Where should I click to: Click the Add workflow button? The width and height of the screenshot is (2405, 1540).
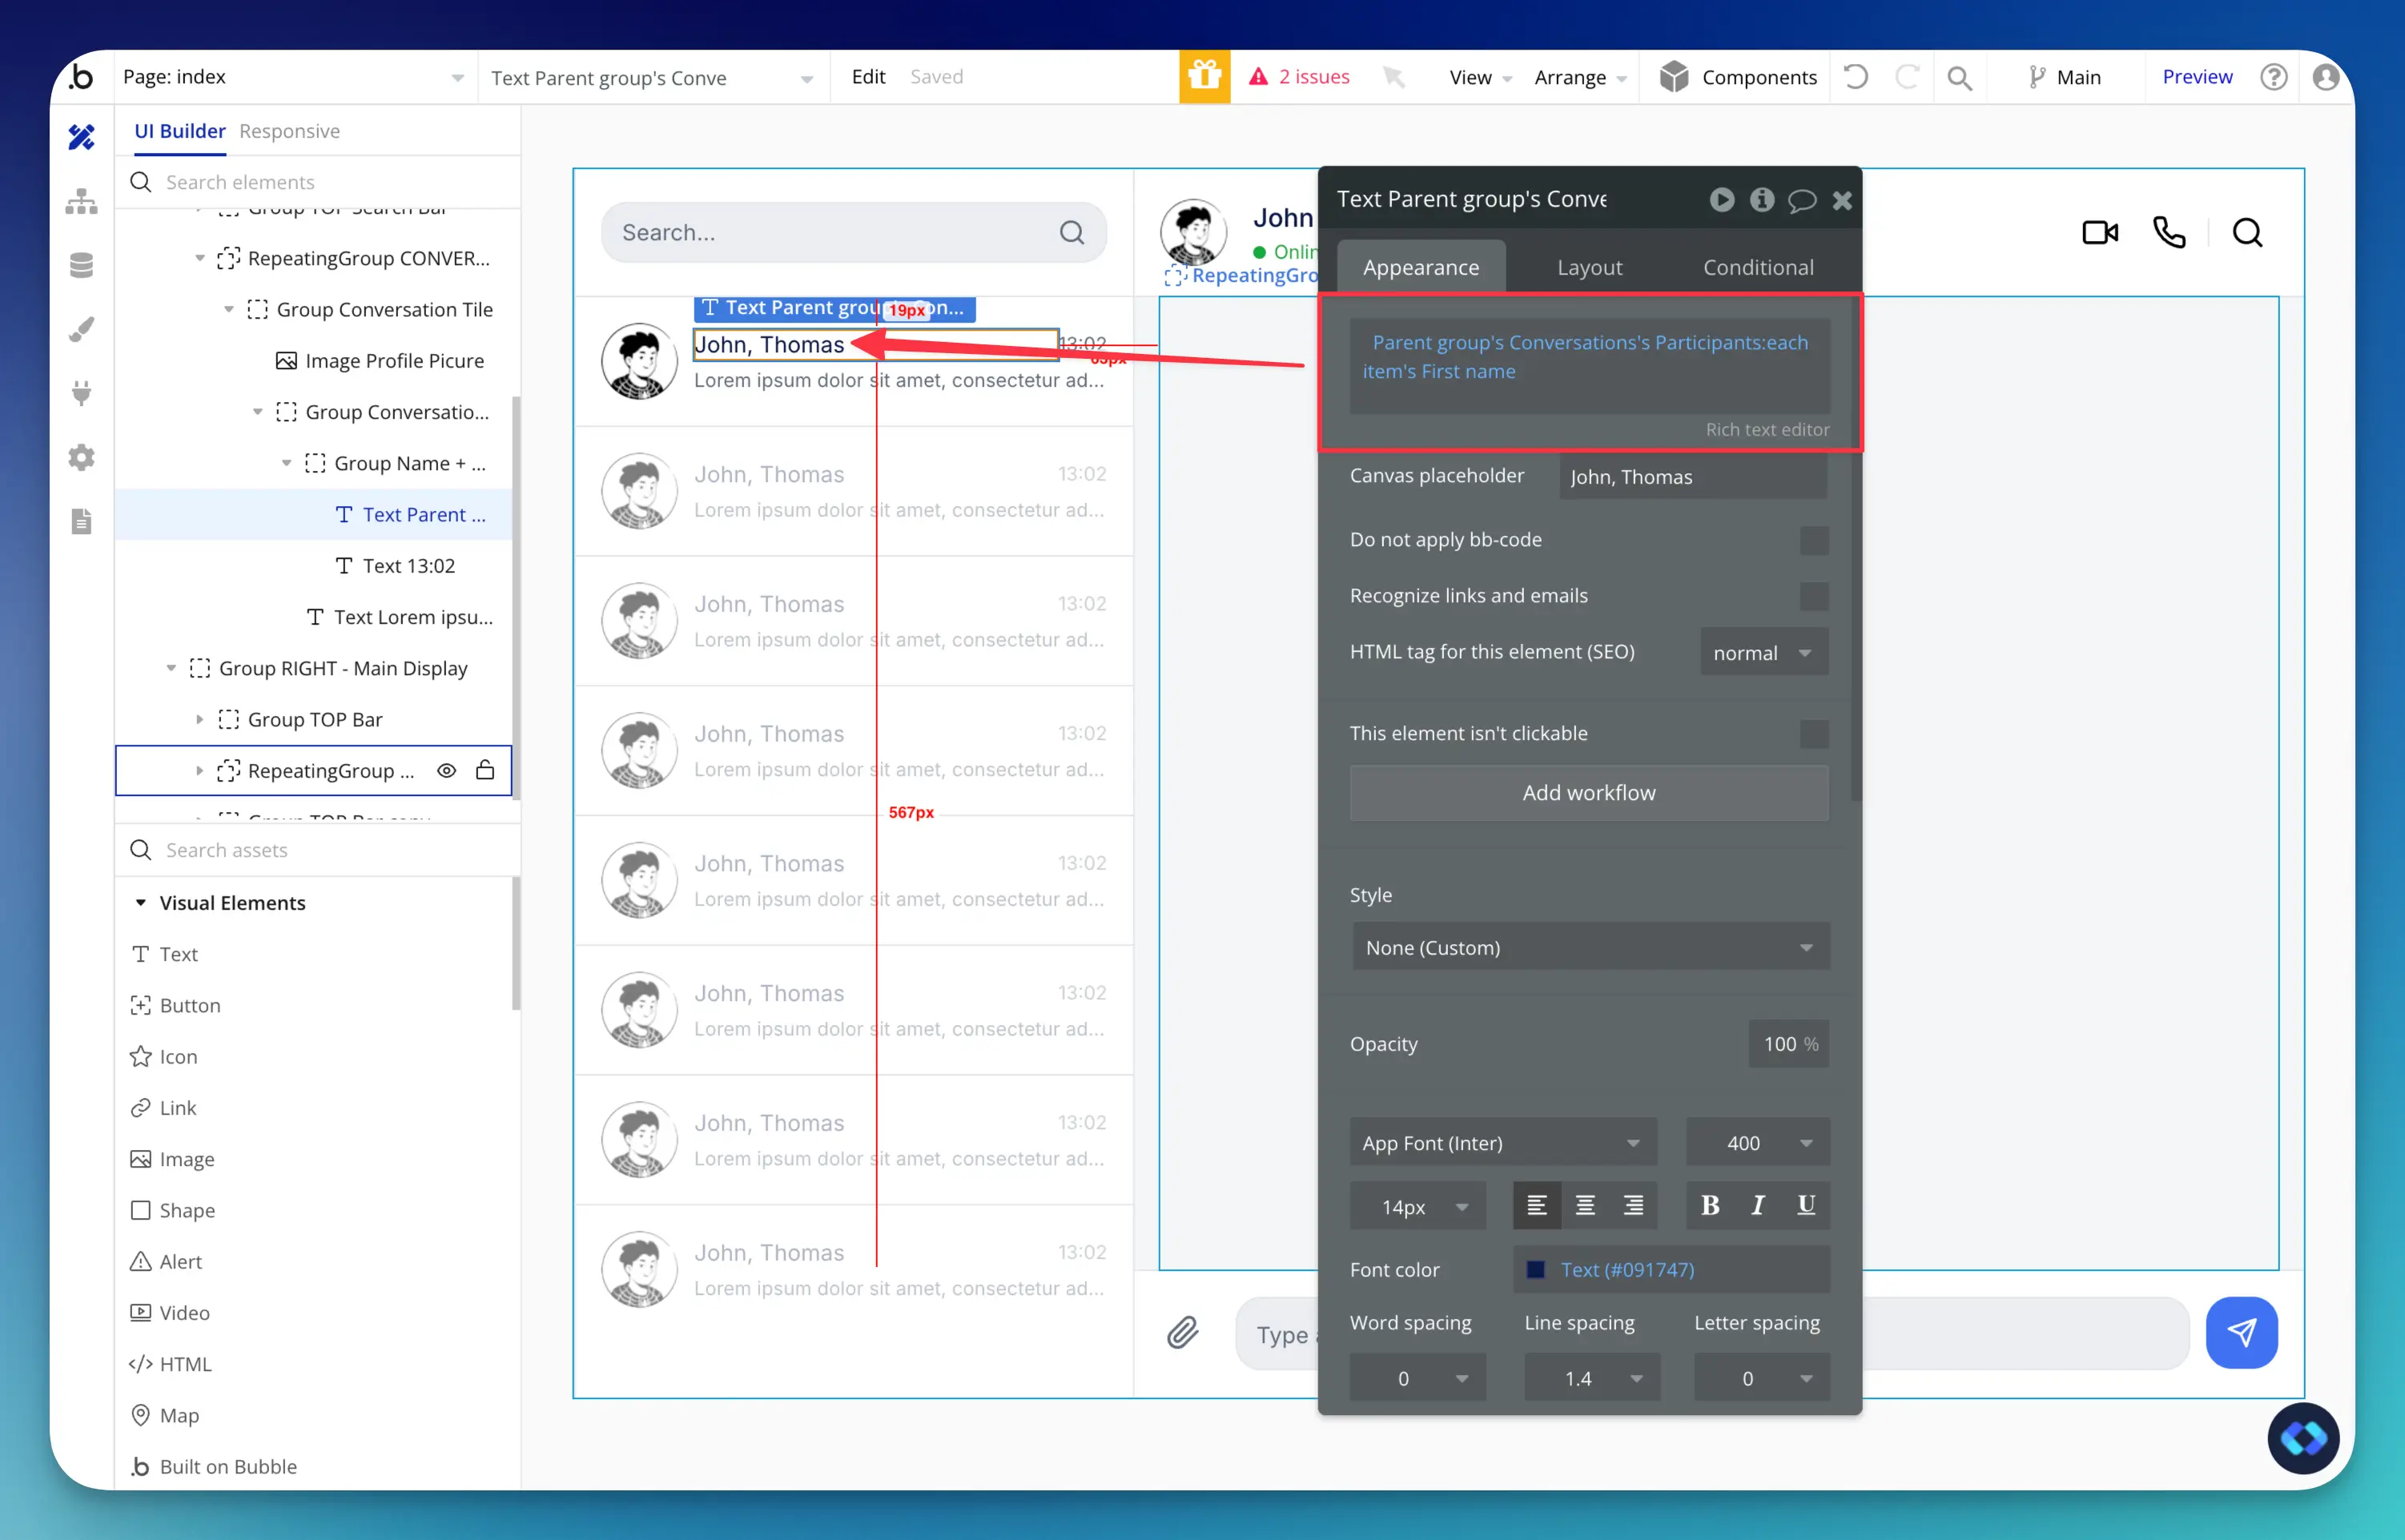(1589, 793)
